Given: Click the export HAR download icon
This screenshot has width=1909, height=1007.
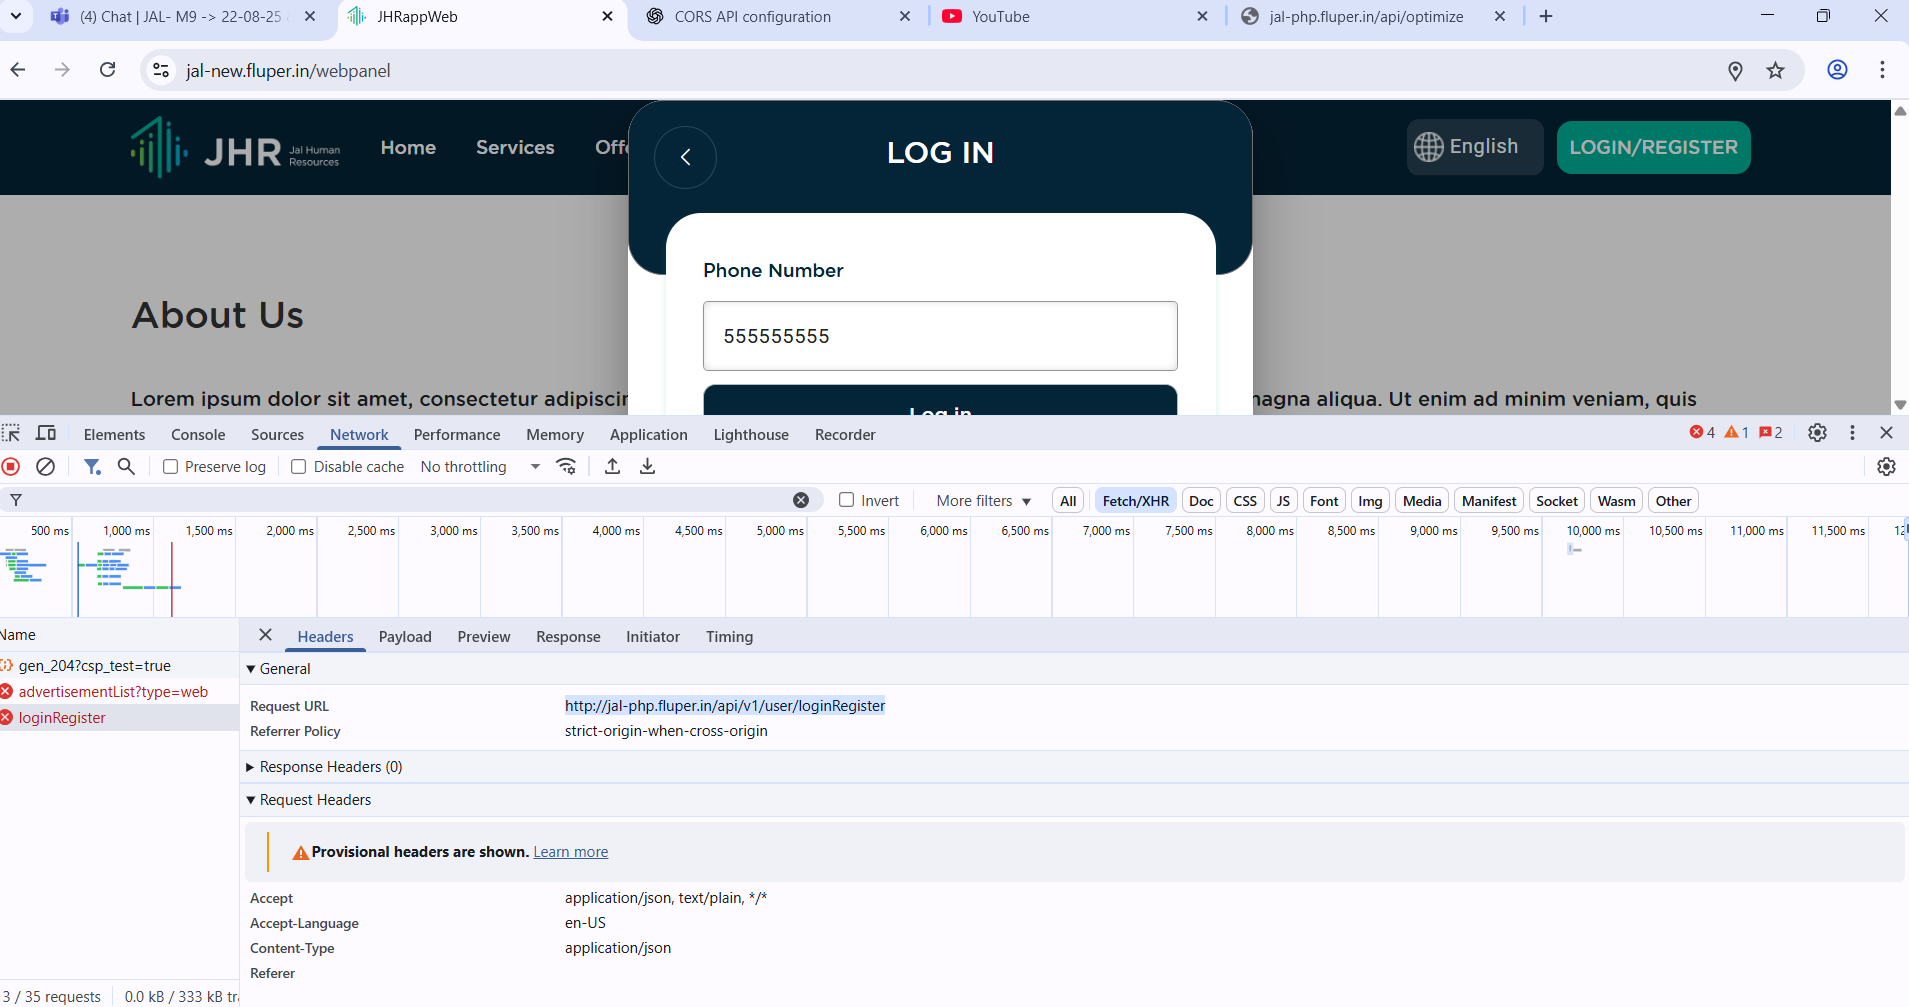Looking at the screenshot, I should click(647, 467).
